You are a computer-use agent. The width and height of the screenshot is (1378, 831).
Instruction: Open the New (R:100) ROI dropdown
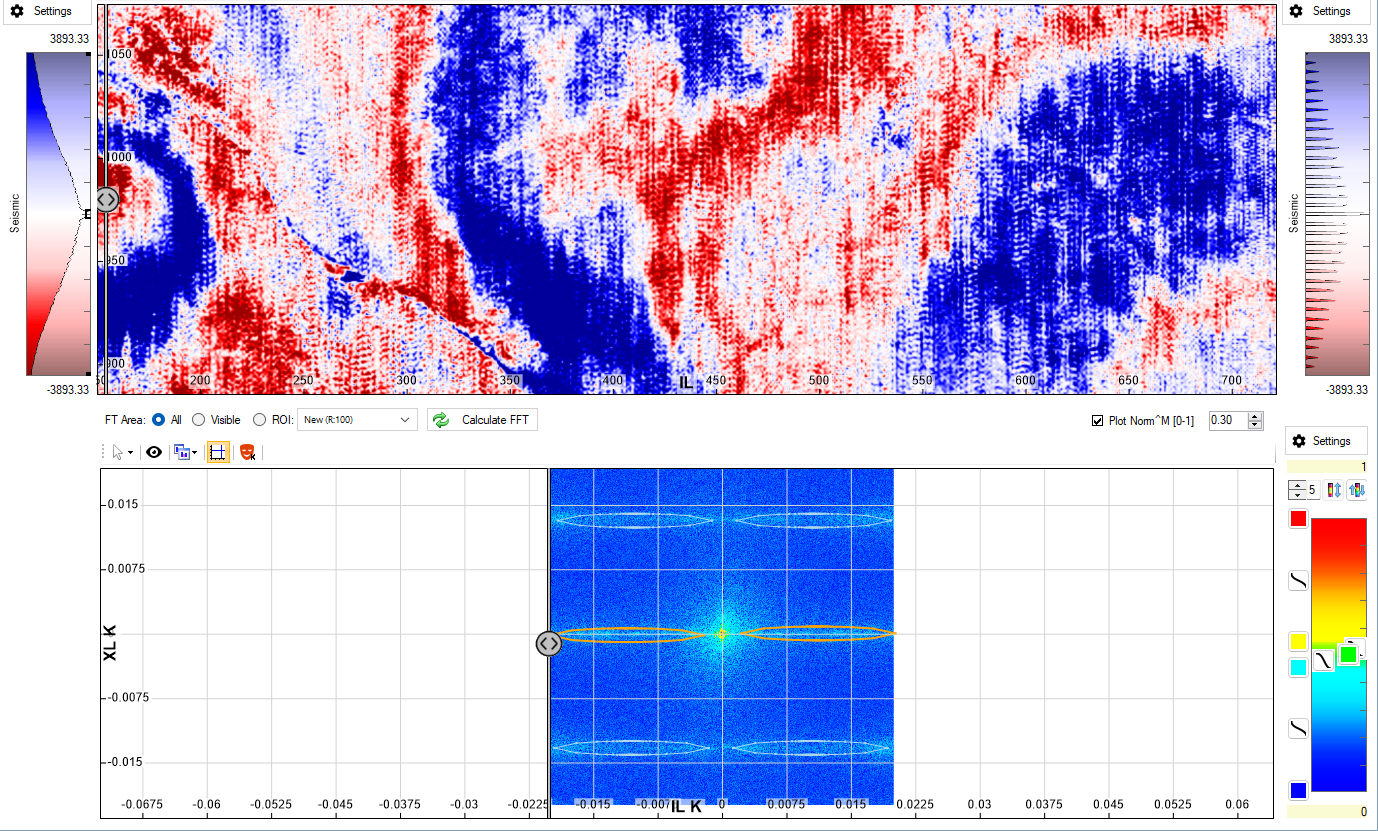click(x=357, y=419)
